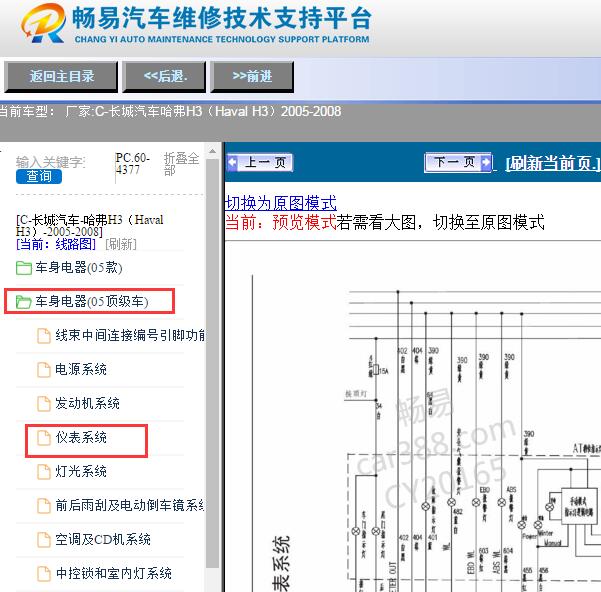
Task: Collapse the 车身电器(05顶级车) open folder icon
Action: click(24, 302)
